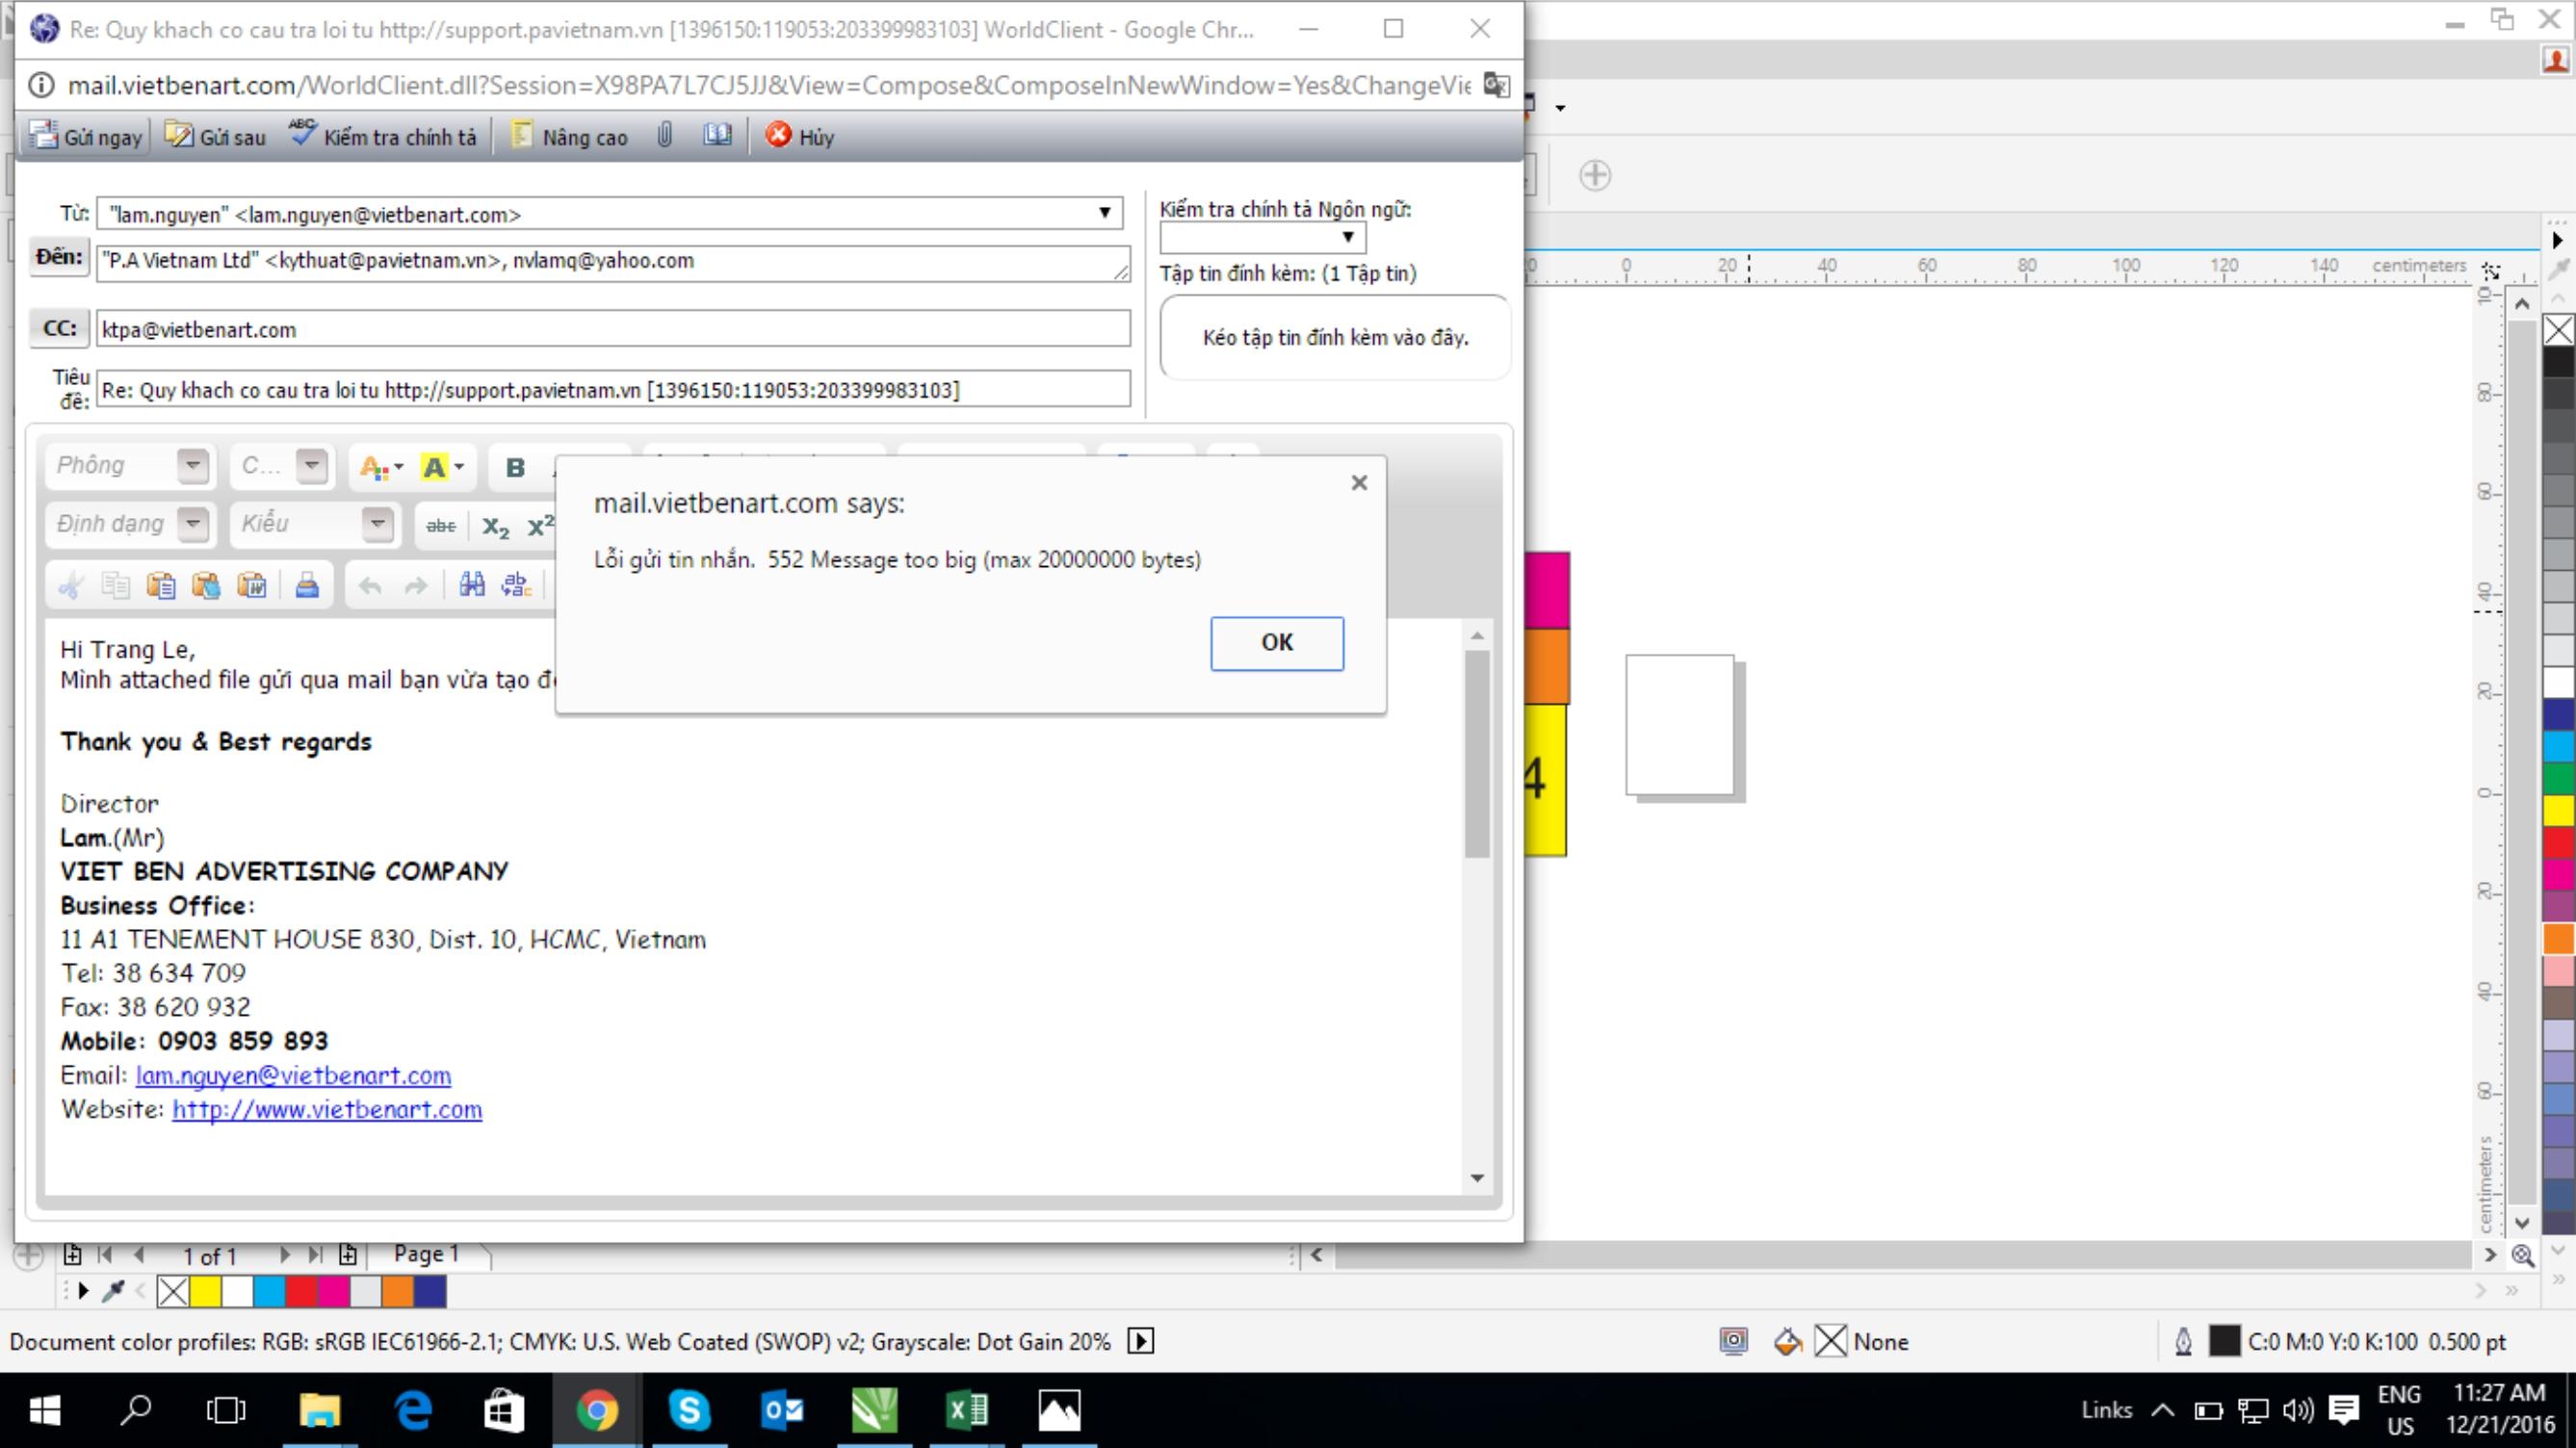
Task: Click the message body scrollbar
Action: 1477,755
